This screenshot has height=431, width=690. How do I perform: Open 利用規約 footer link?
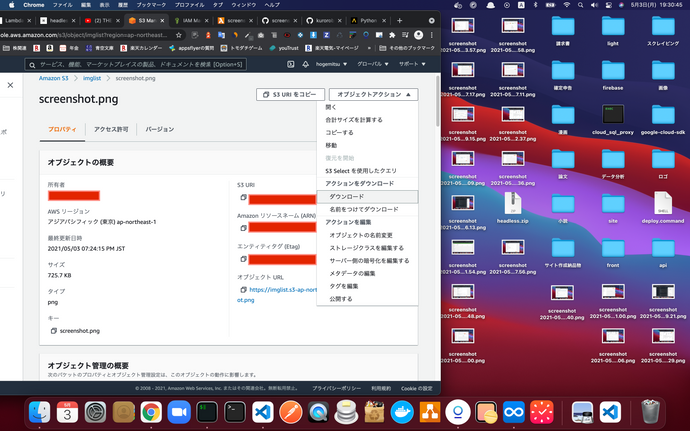tap(381, 388)
